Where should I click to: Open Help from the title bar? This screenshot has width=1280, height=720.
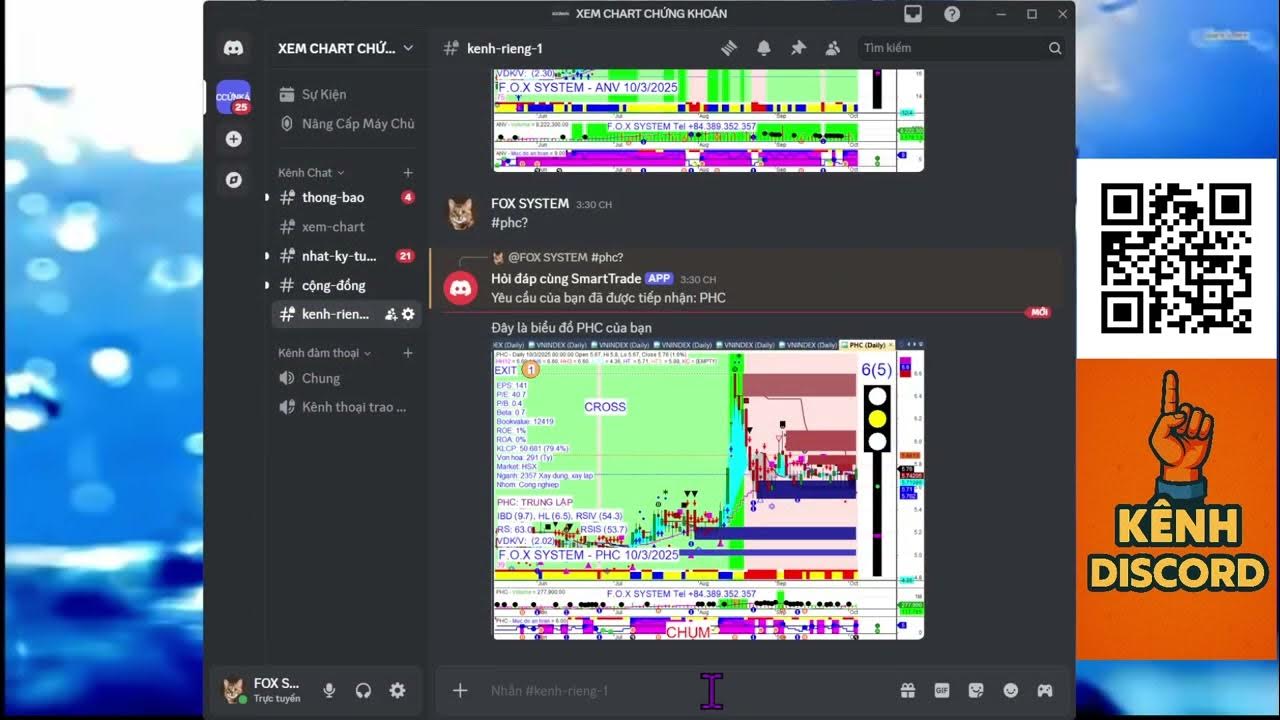tap(952, 14)
